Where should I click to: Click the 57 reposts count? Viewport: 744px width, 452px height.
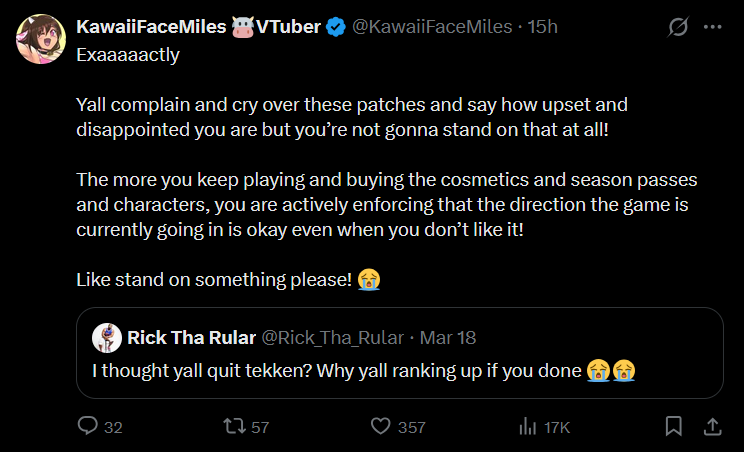260,427
